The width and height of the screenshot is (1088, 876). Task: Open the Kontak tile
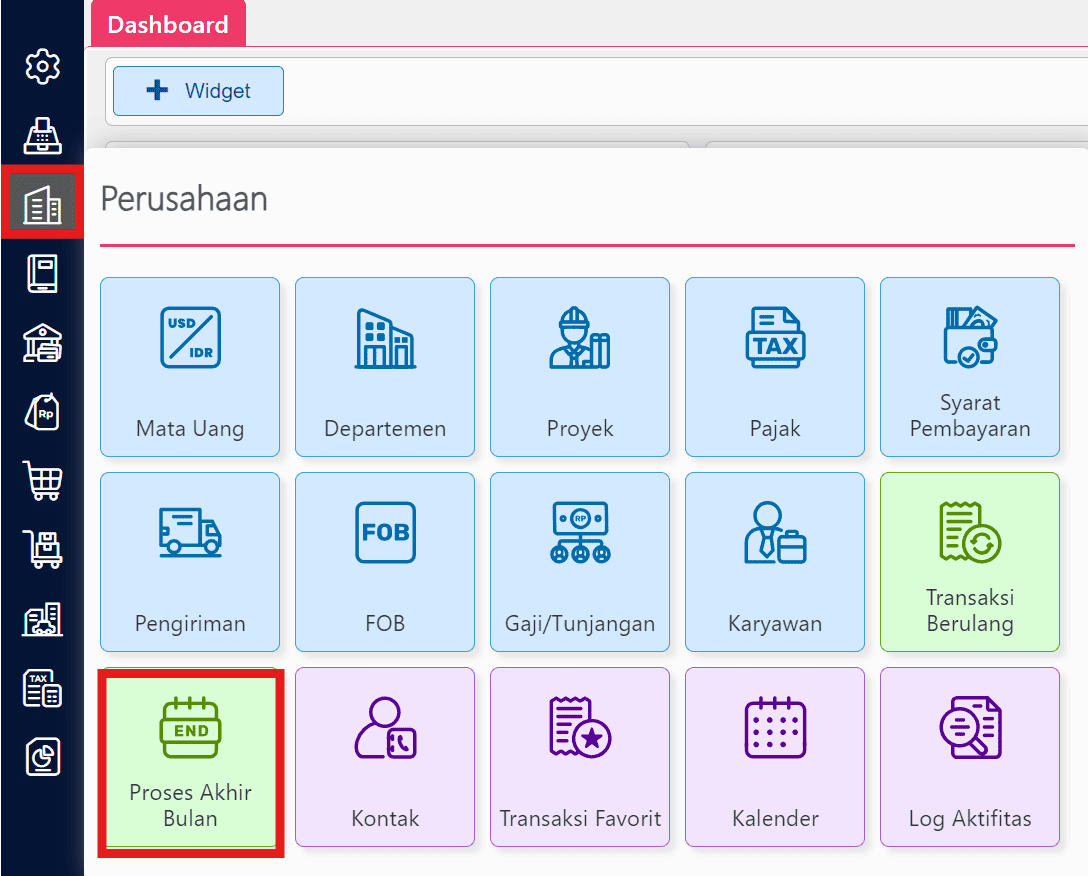(384, 757)
